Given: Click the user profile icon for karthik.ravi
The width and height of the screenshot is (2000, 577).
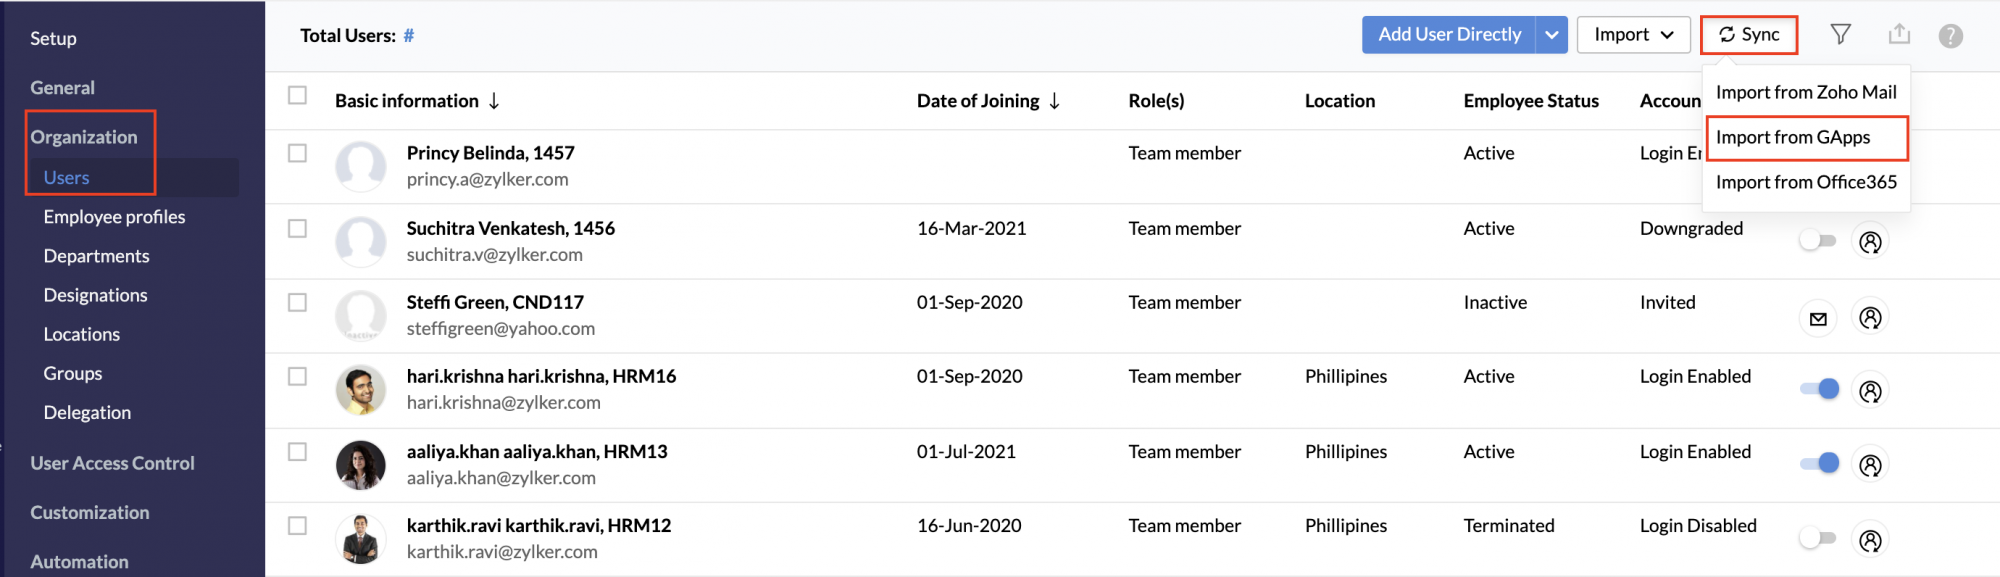Looking at the screenshot, I should coord(1870,540).
